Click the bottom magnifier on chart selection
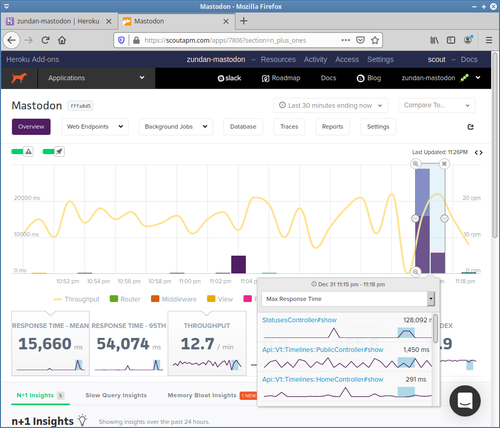The image size is (500, 428). pyautogui.click(x=415, y=272)
